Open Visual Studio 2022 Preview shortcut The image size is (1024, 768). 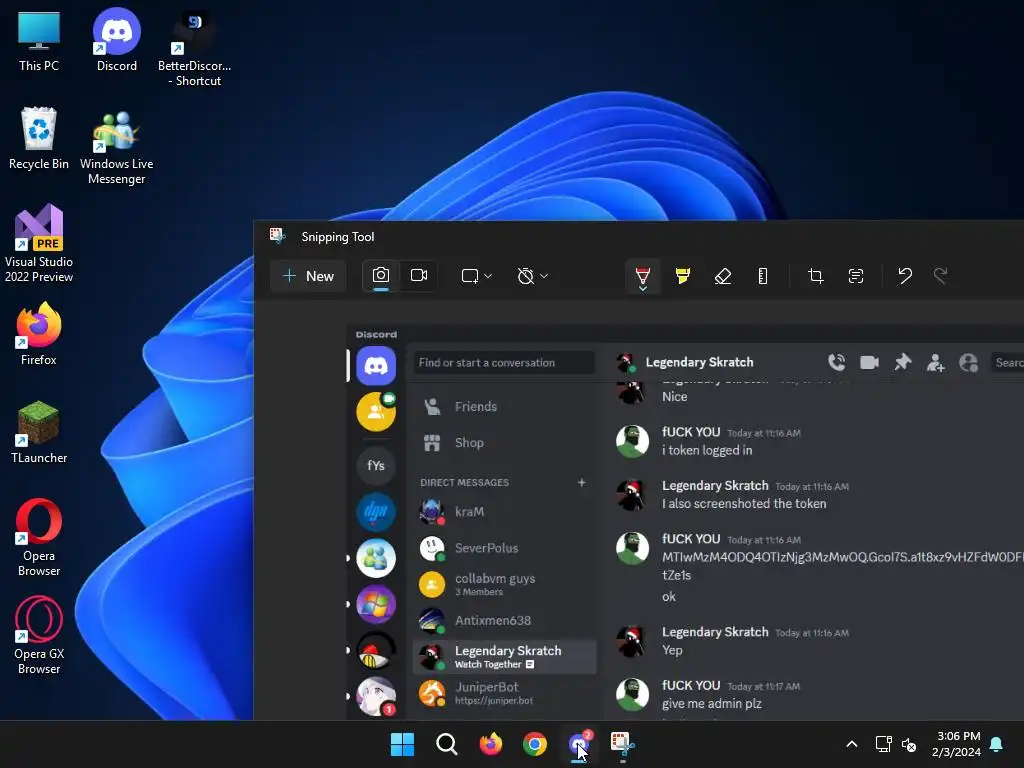[39, 243]
